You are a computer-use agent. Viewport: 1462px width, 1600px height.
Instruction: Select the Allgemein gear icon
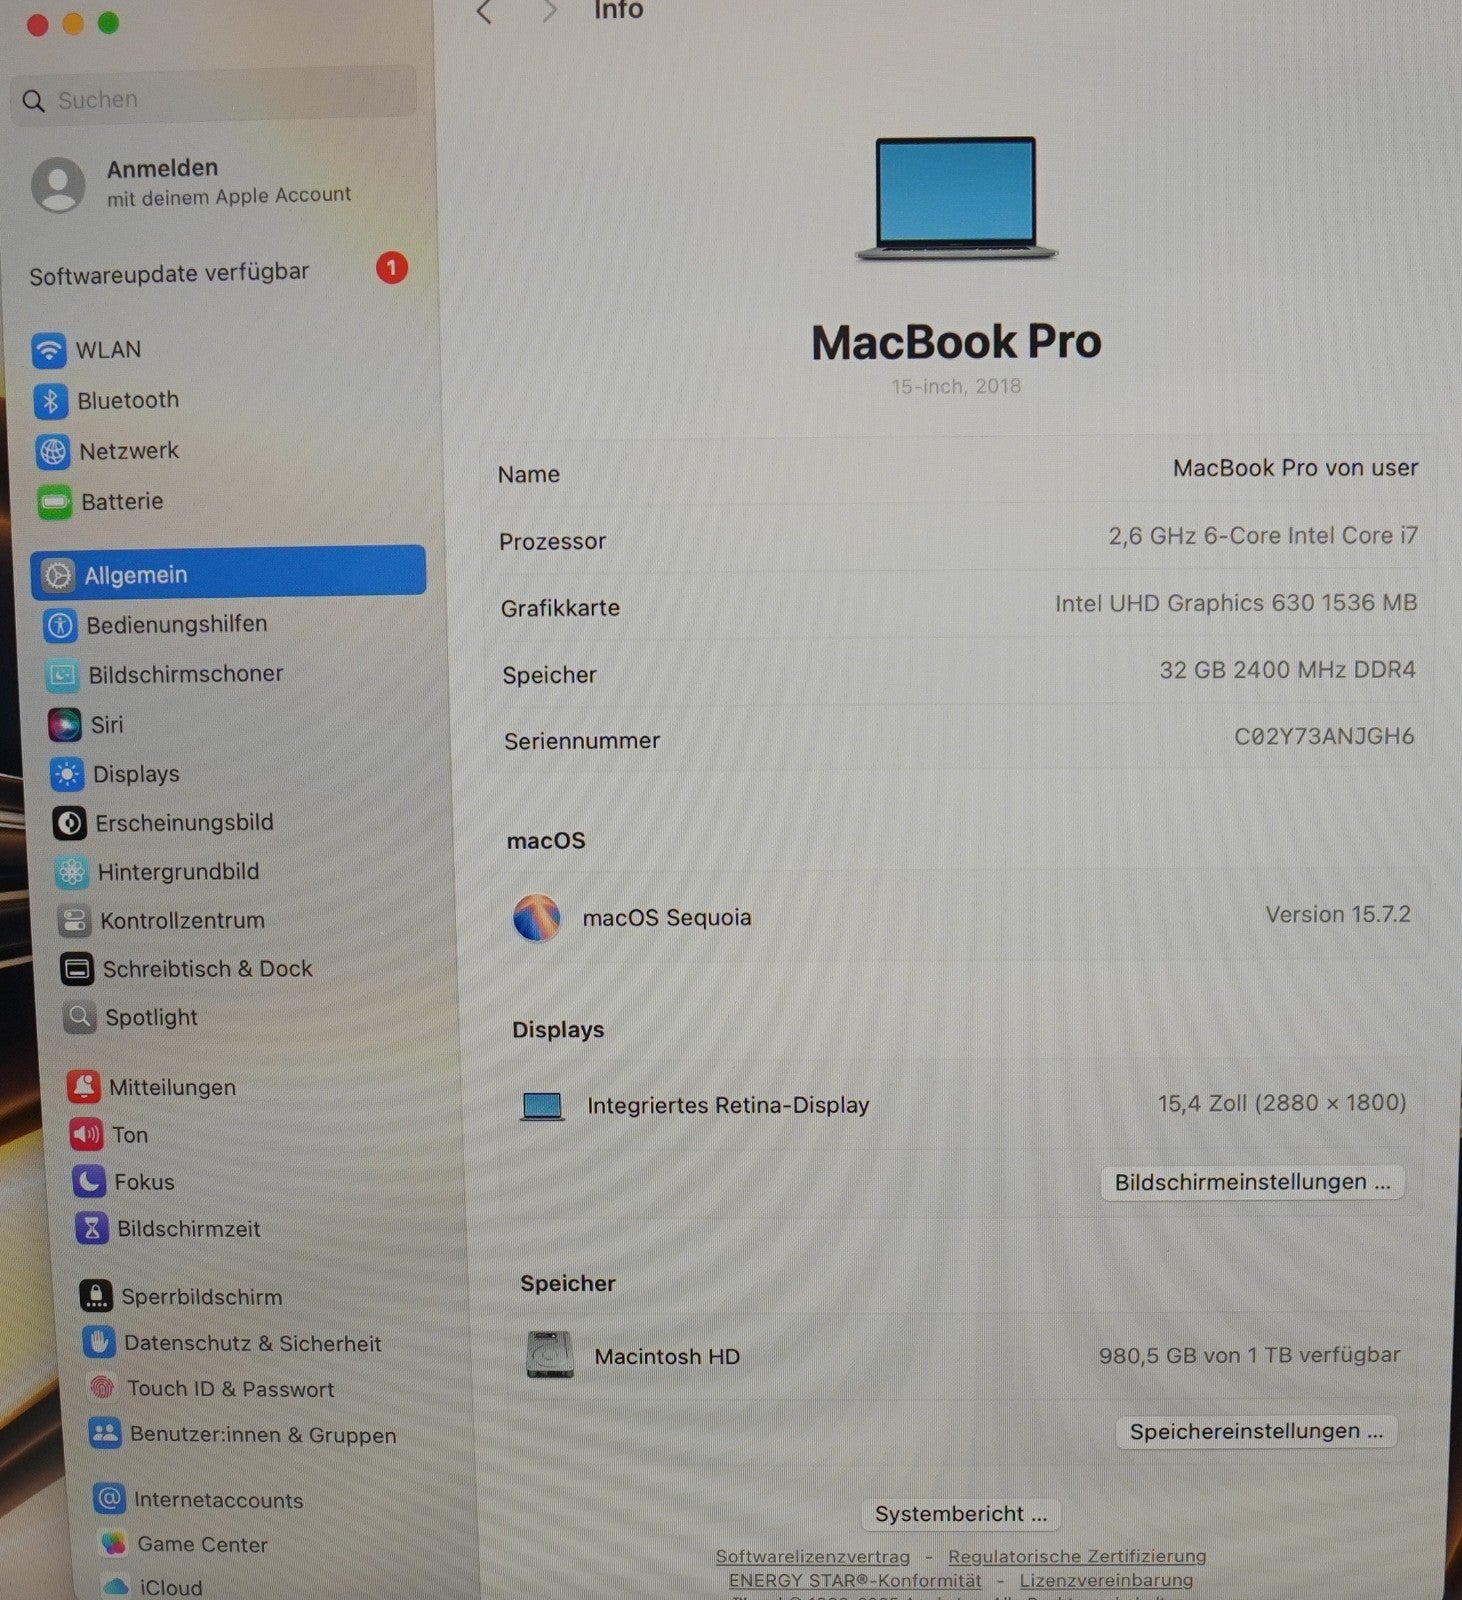(58, 575)
